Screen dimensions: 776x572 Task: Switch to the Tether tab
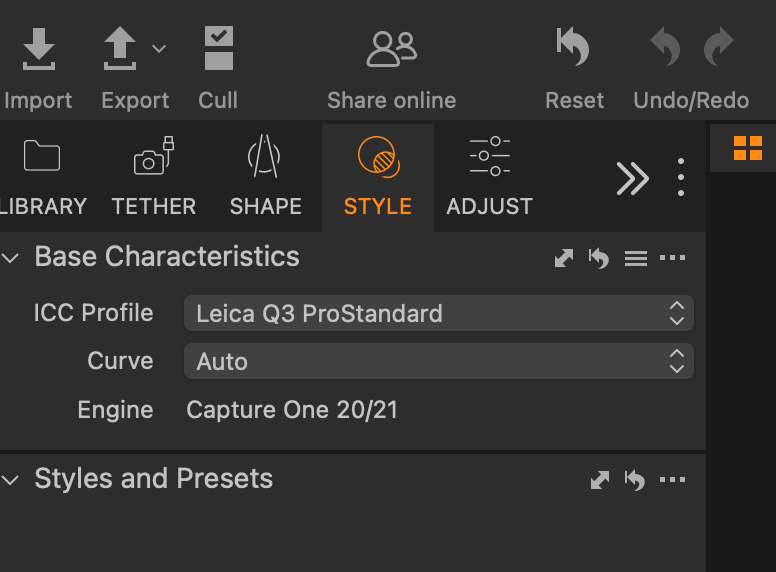(153, 178)
